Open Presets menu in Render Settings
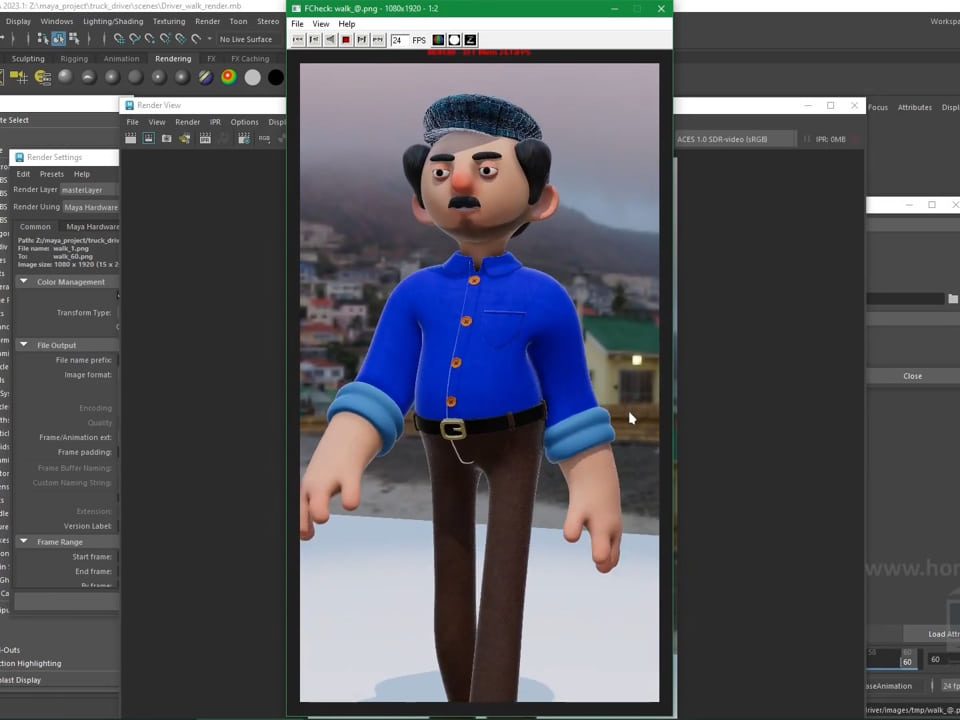 (51, 174)
